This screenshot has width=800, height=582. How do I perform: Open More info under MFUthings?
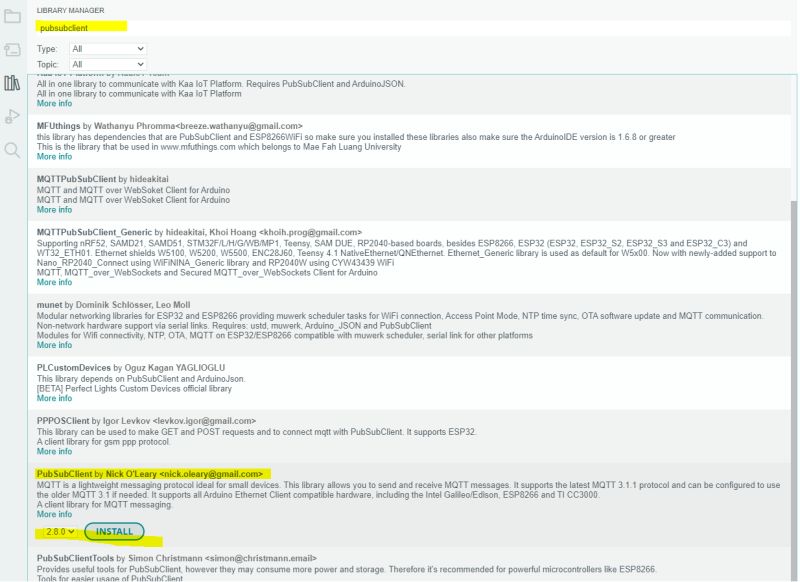54,157
